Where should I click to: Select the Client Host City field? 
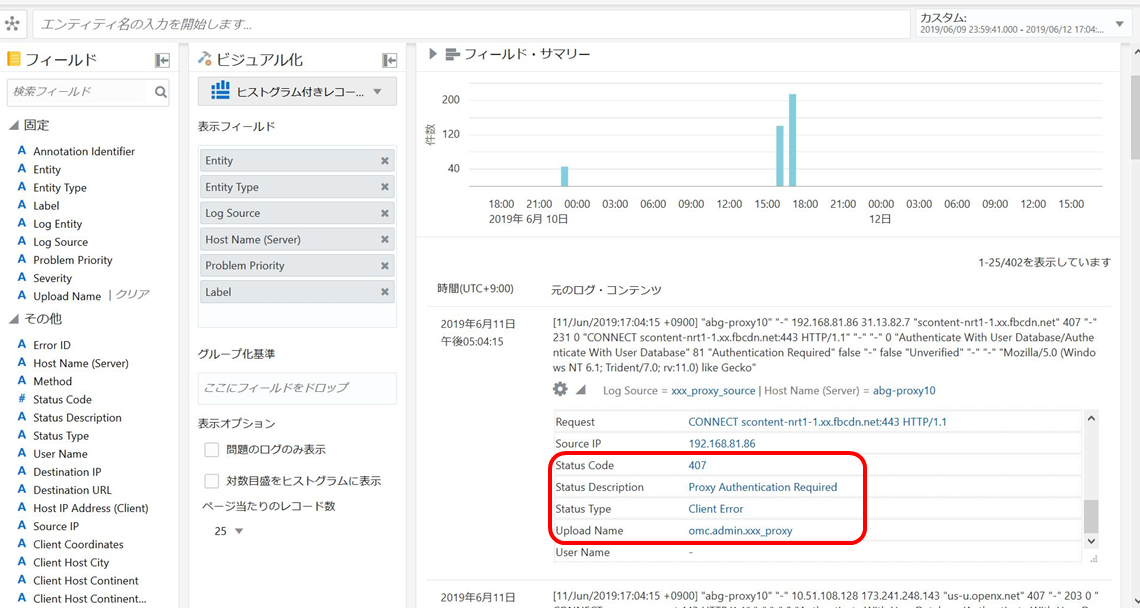pyautogui.click(x=71, y=562)
